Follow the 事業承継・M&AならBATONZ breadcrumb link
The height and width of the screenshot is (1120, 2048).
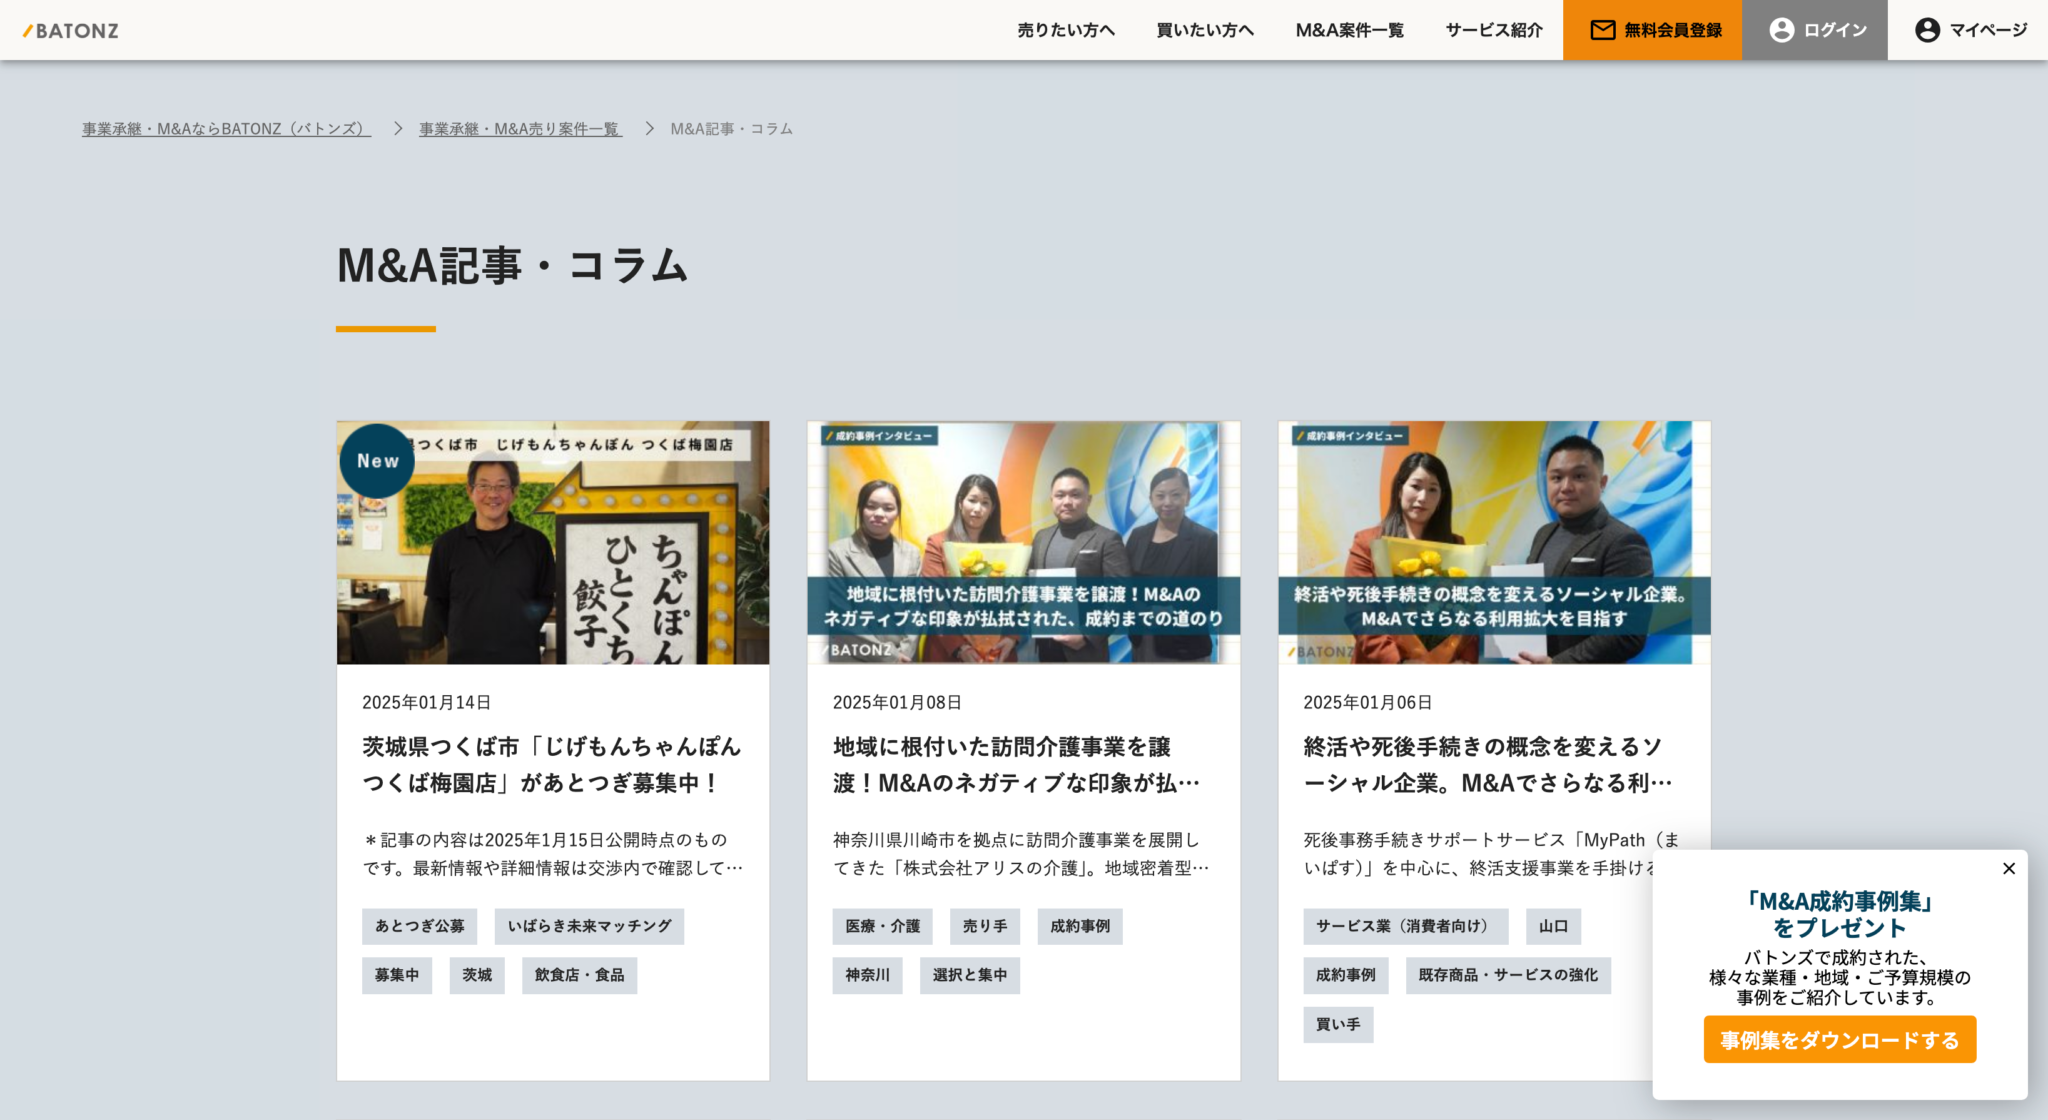[x=226, y=129]
